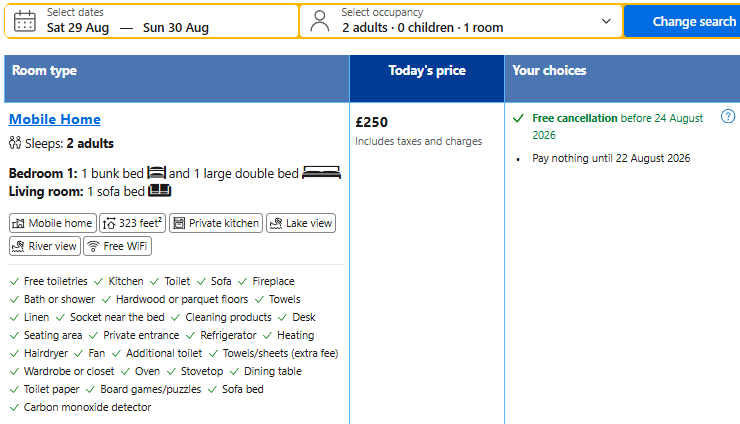The width and height of the screenshot is (740, 424).
Task: Click the calendar icon beside Select dates
Action: click(x=25, y=21)
